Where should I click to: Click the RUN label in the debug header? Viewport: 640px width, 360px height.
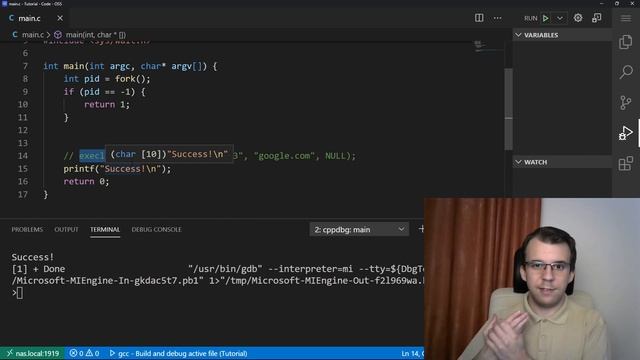click(531, 18)
